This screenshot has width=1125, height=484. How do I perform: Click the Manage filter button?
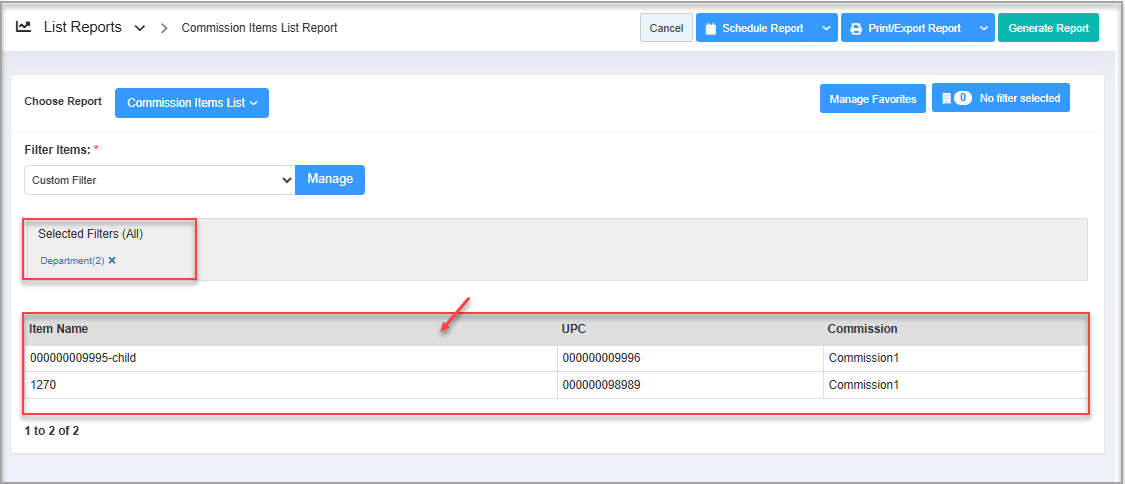pos(330,179)
